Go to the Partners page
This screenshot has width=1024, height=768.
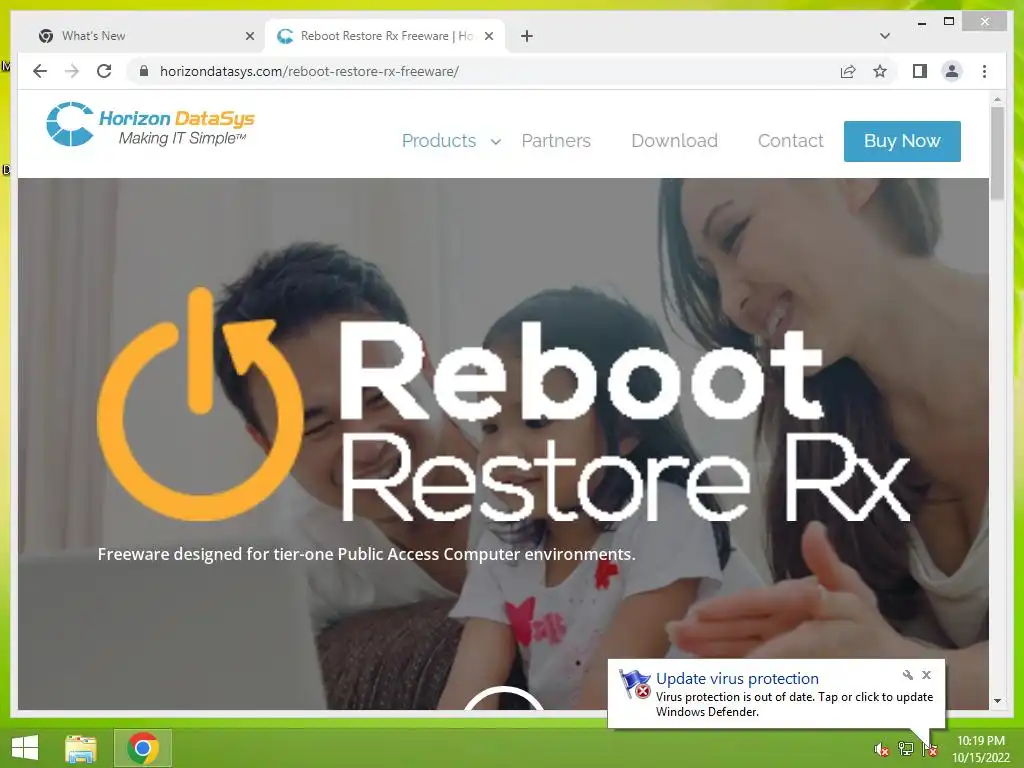(x=556, y=140)
